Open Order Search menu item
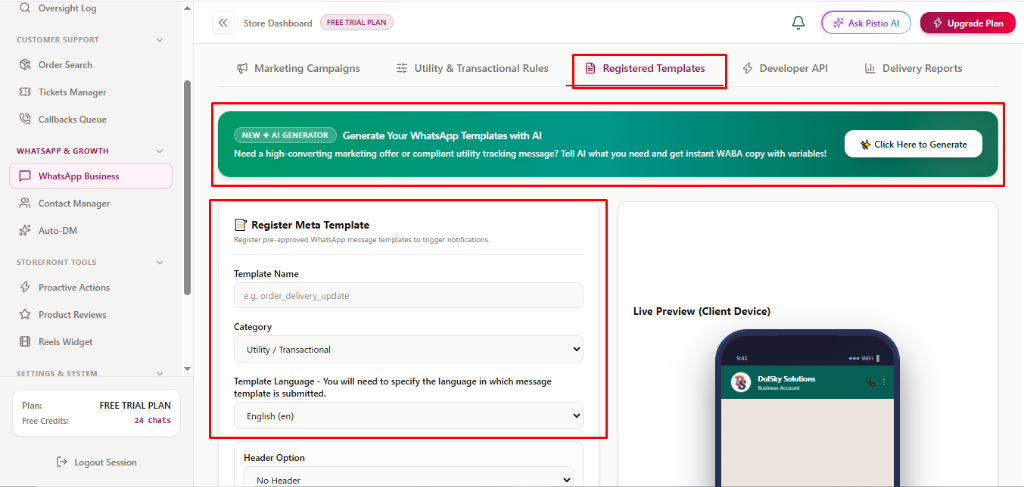Viewport: 1024px width, 487px height. (x=91, y=65)
